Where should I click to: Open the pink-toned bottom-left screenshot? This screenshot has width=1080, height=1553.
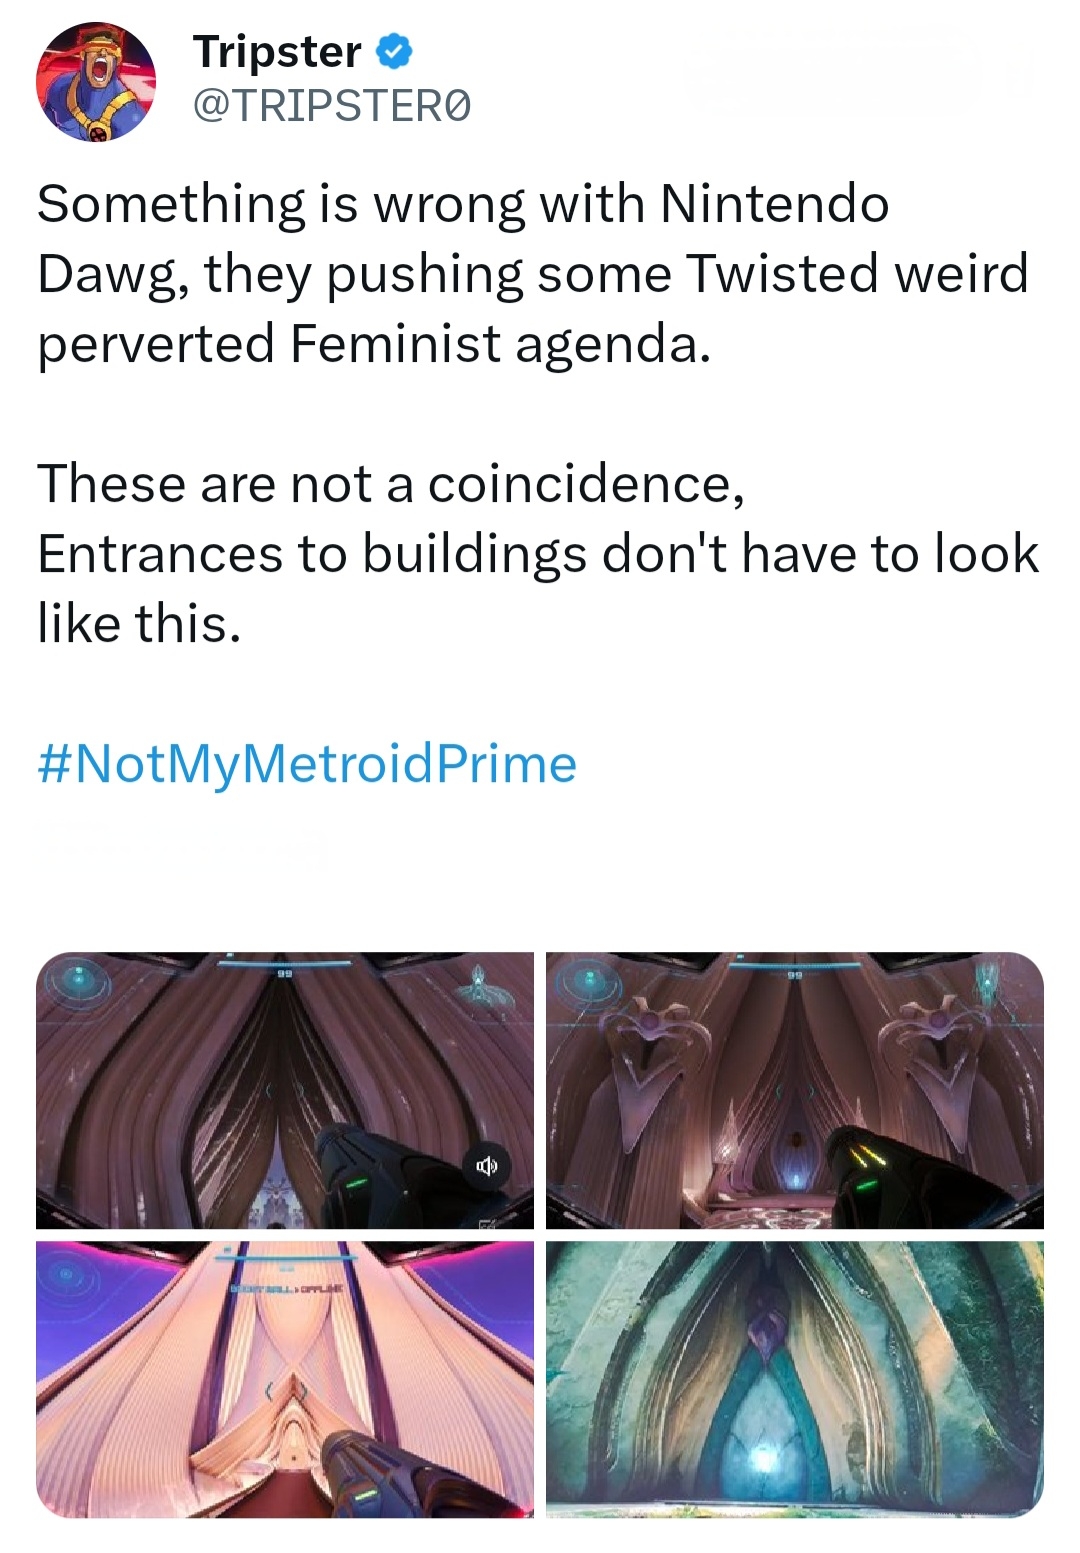pos(285,1380)
